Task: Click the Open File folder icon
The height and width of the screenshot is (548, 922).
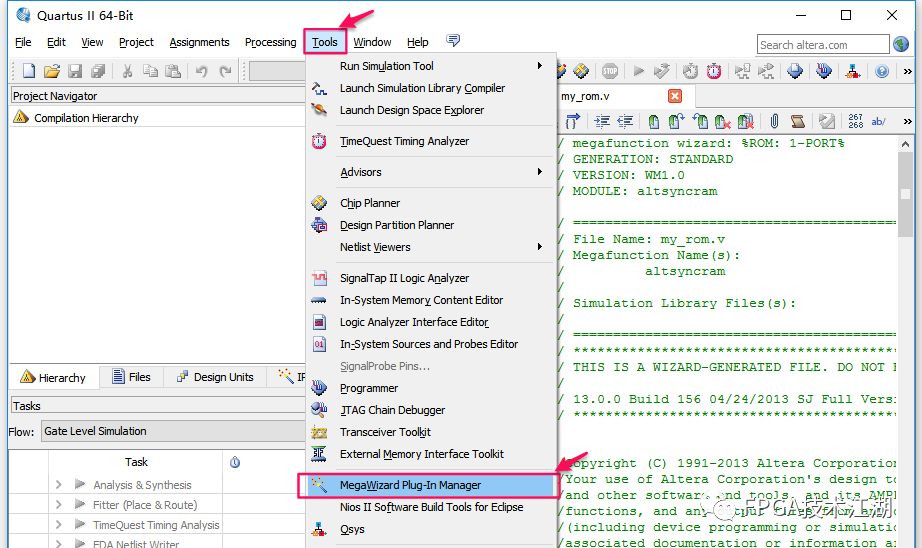Action: click(52, 71)
